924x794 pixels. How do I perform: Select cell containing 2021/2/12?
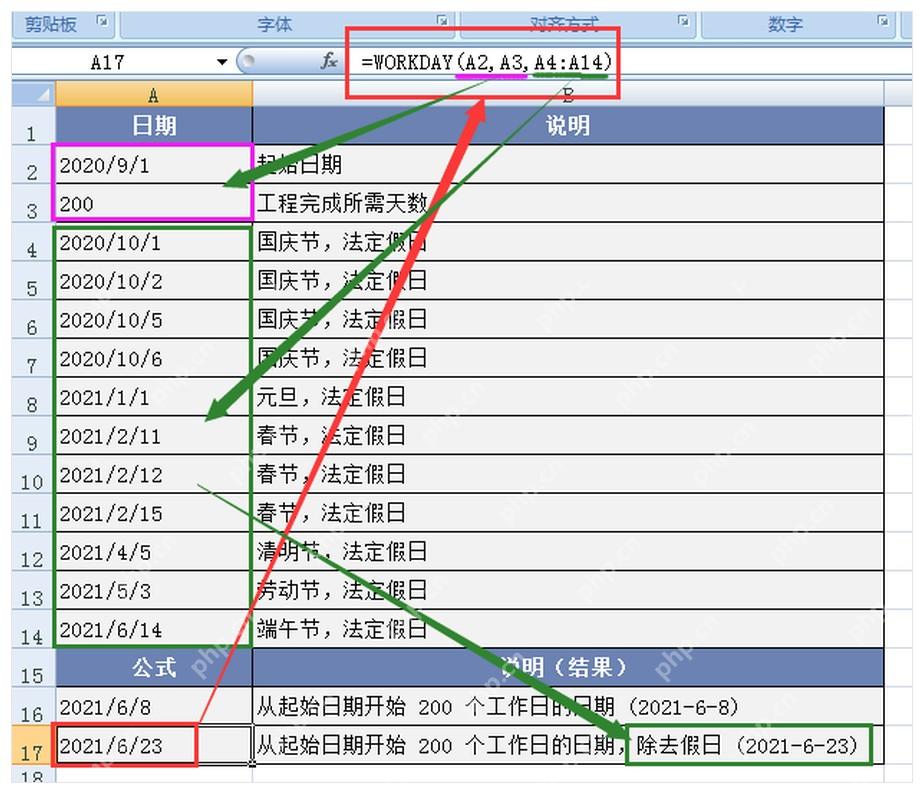[154, 475]
